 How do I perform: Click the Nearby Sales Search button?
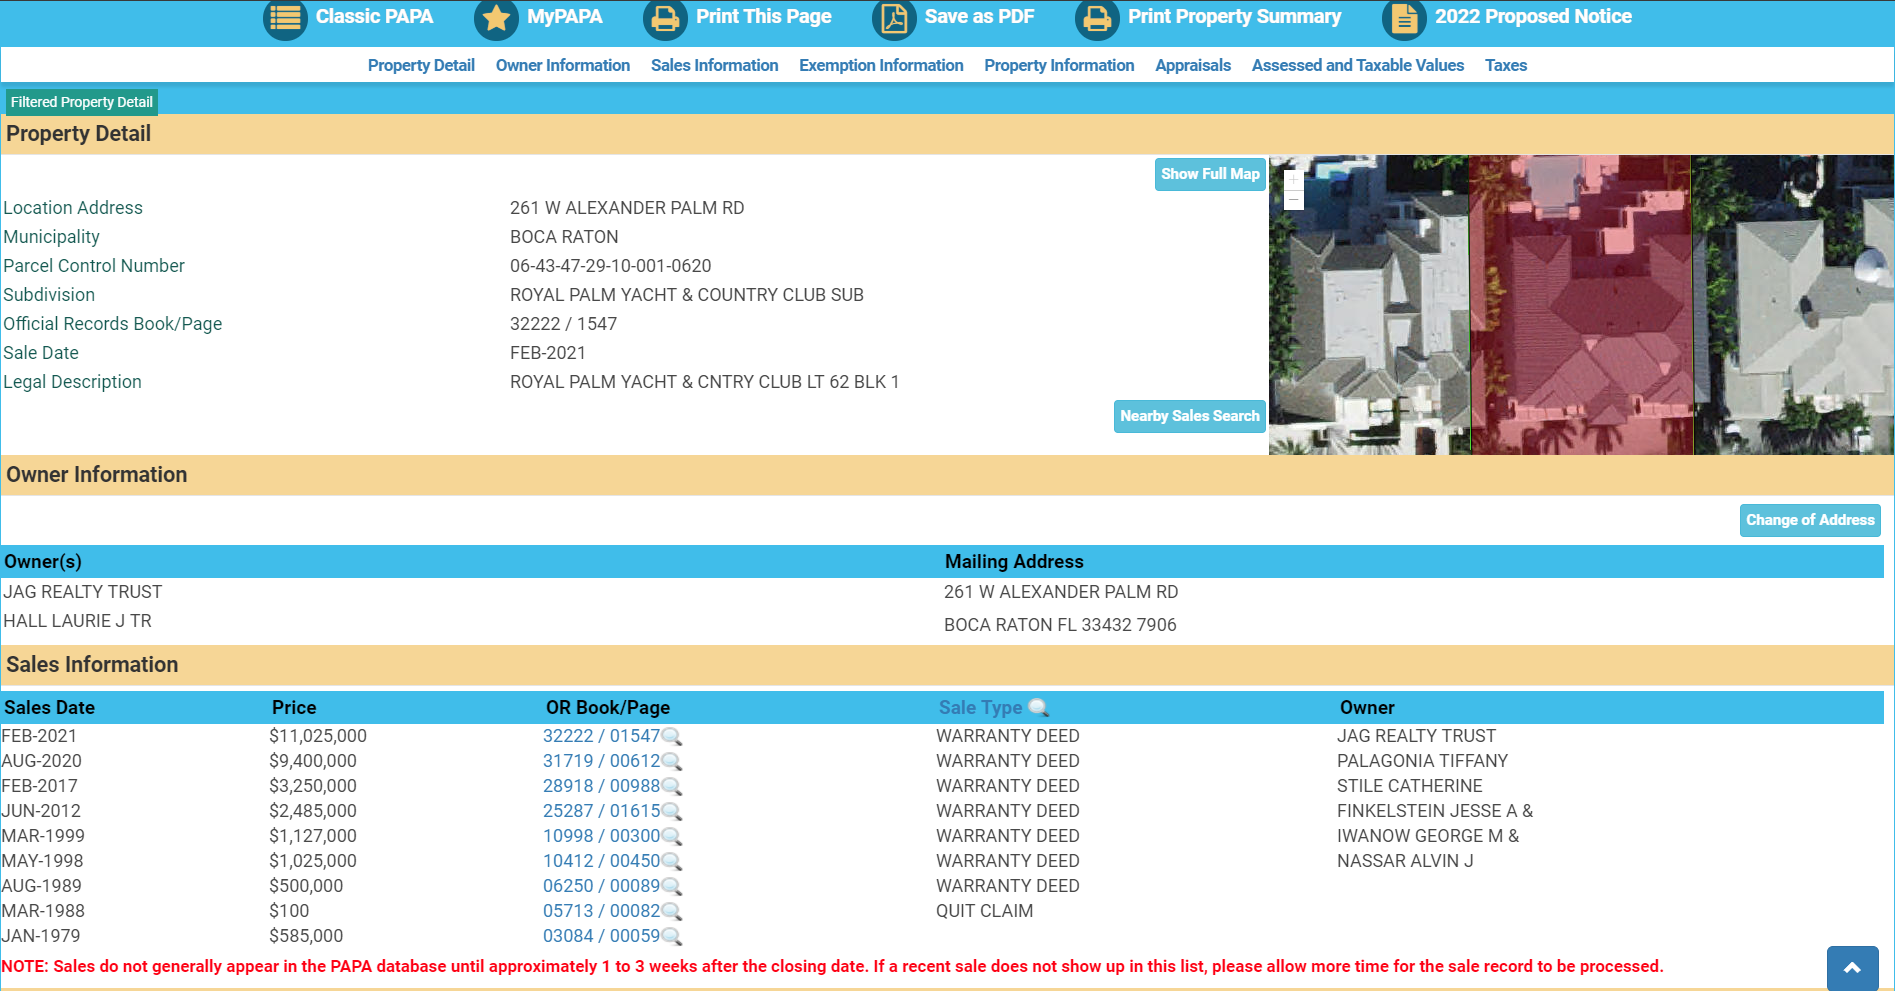[x=1190, y=416]
